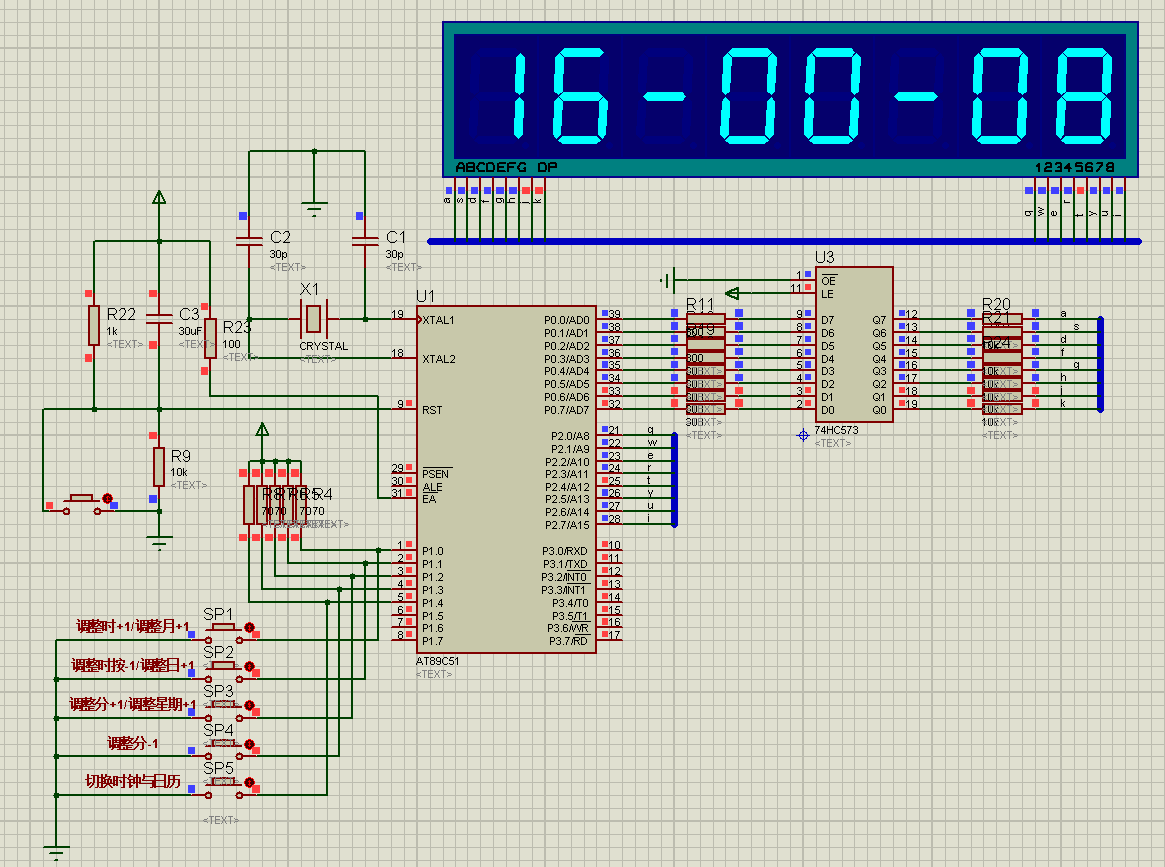Click the Q7 output pin label on U3
Viewport: 1165px width, 867px height.
879,320
